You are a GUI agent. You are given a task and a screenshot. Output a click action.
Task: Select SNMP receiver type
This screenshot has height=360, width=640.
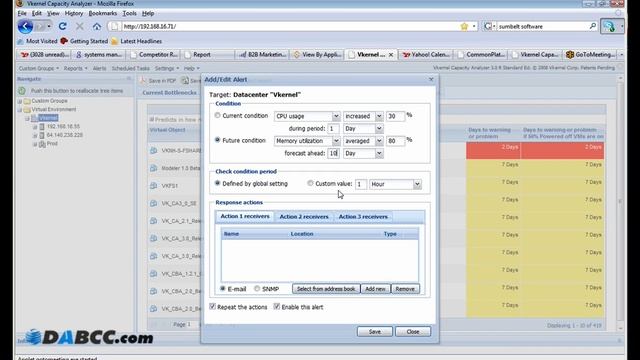click(257, 288)
